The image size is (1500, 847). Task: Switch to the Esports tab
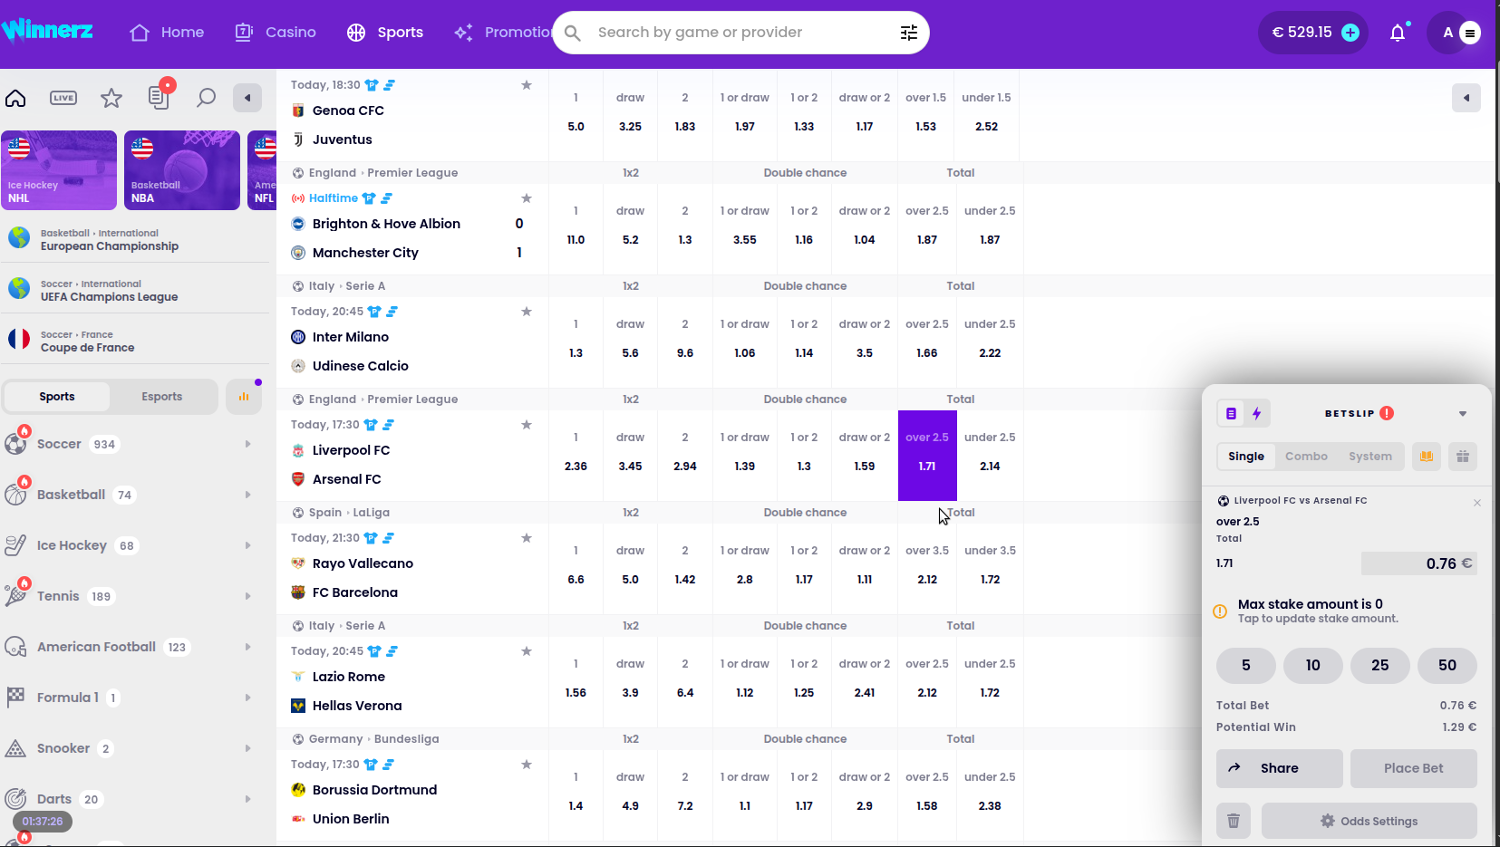pos(162,397)
